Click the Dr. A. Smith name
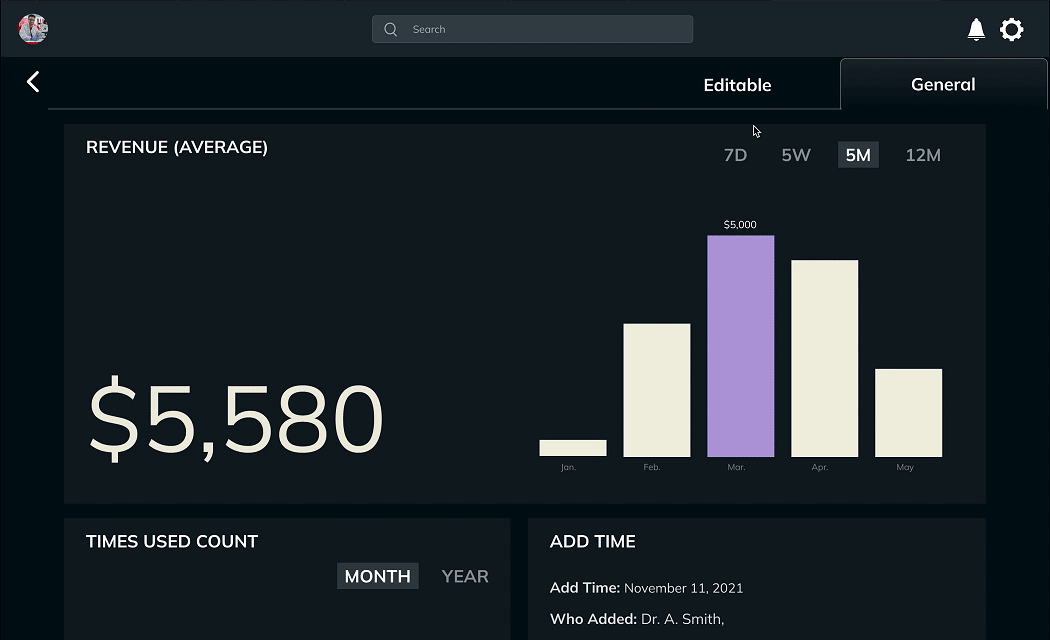The height and width of the screenshot is (640, 1050). 682,619
